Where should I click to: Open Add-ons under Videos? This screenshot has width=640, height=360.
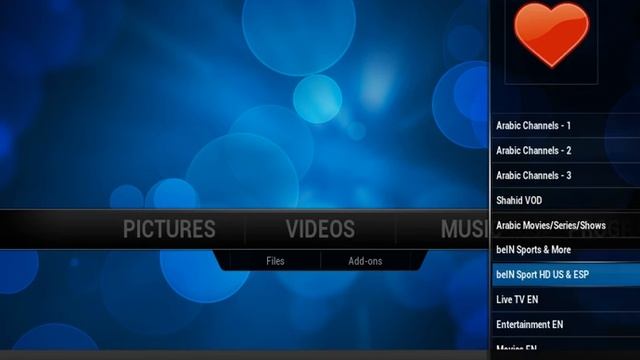tap(365, 261)
